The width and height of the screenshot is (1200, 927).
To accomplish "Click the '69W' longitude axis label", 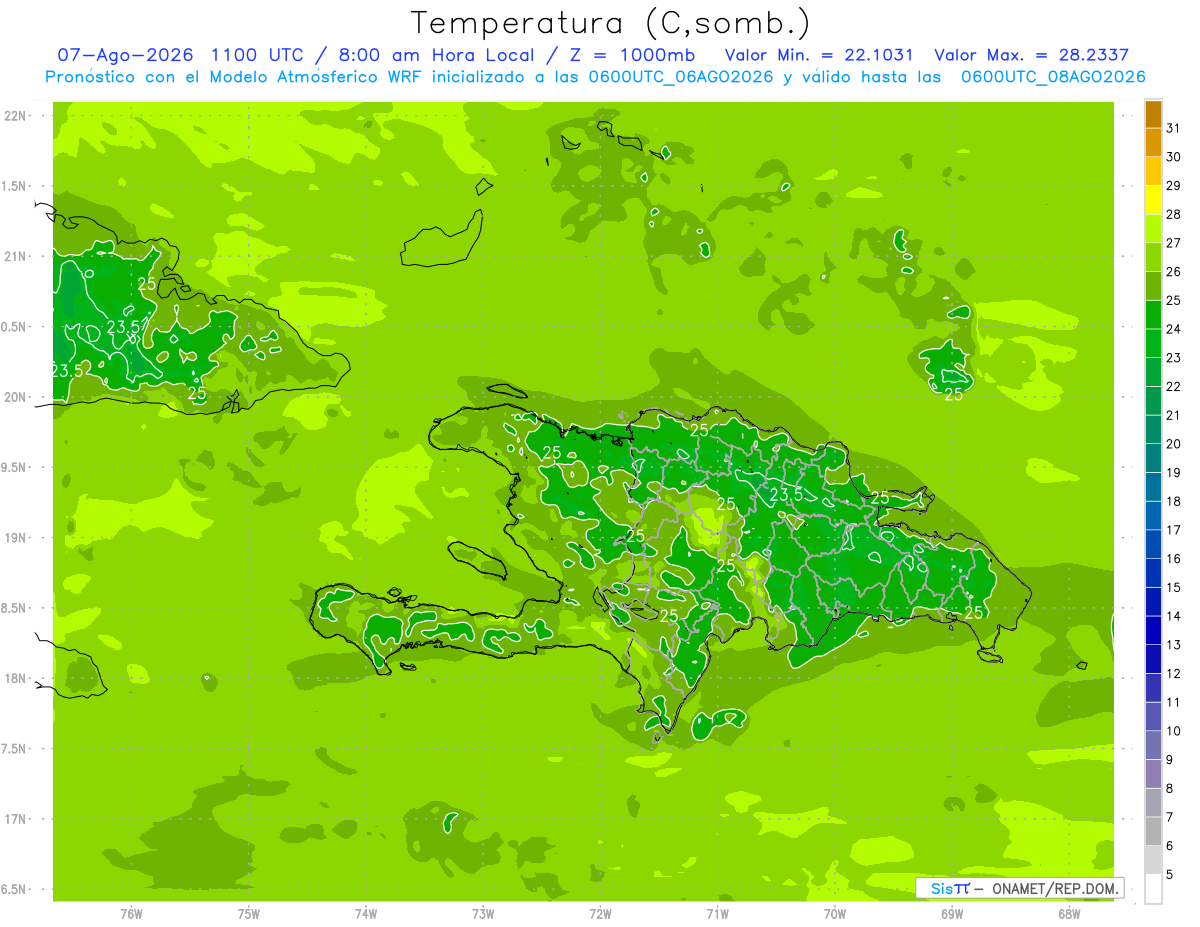I will (x=952, y=913).
